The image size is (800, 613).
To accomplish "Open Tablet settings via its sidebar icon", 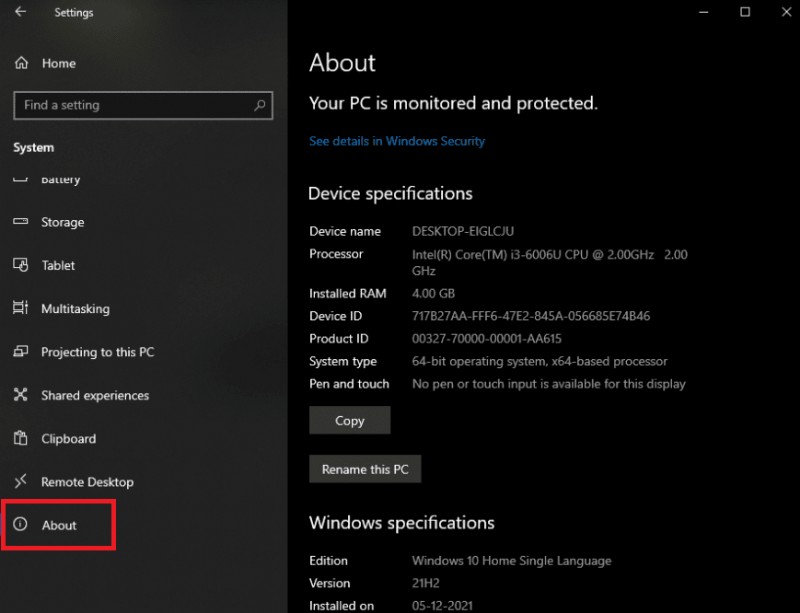I will (x=22, y=265).
